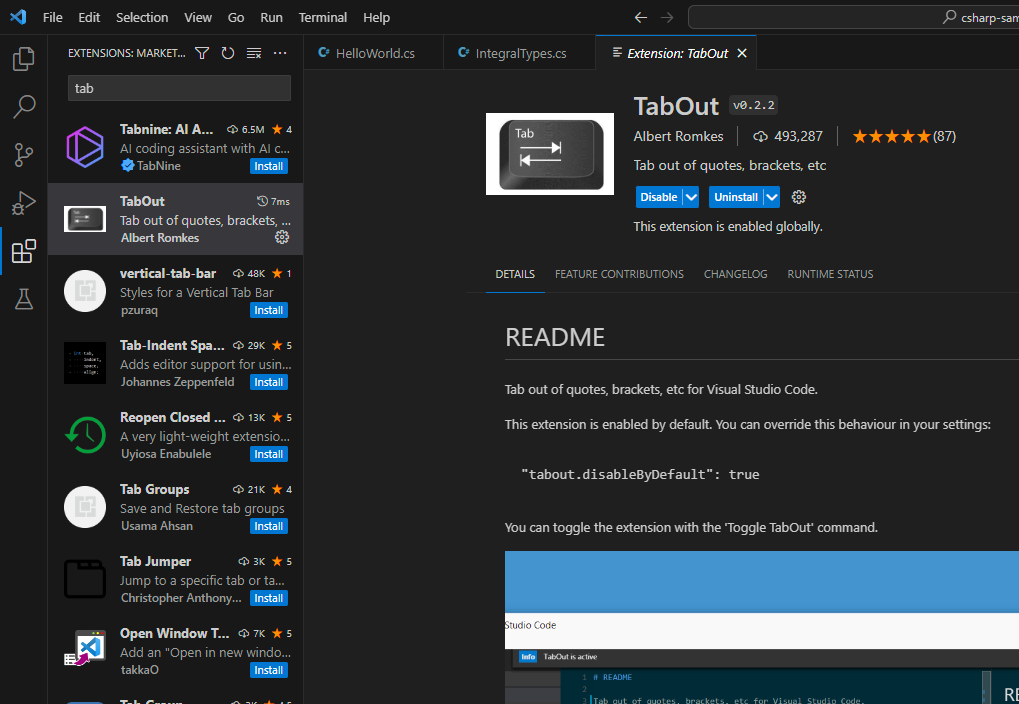Open the Go menu

click(236, 18)
